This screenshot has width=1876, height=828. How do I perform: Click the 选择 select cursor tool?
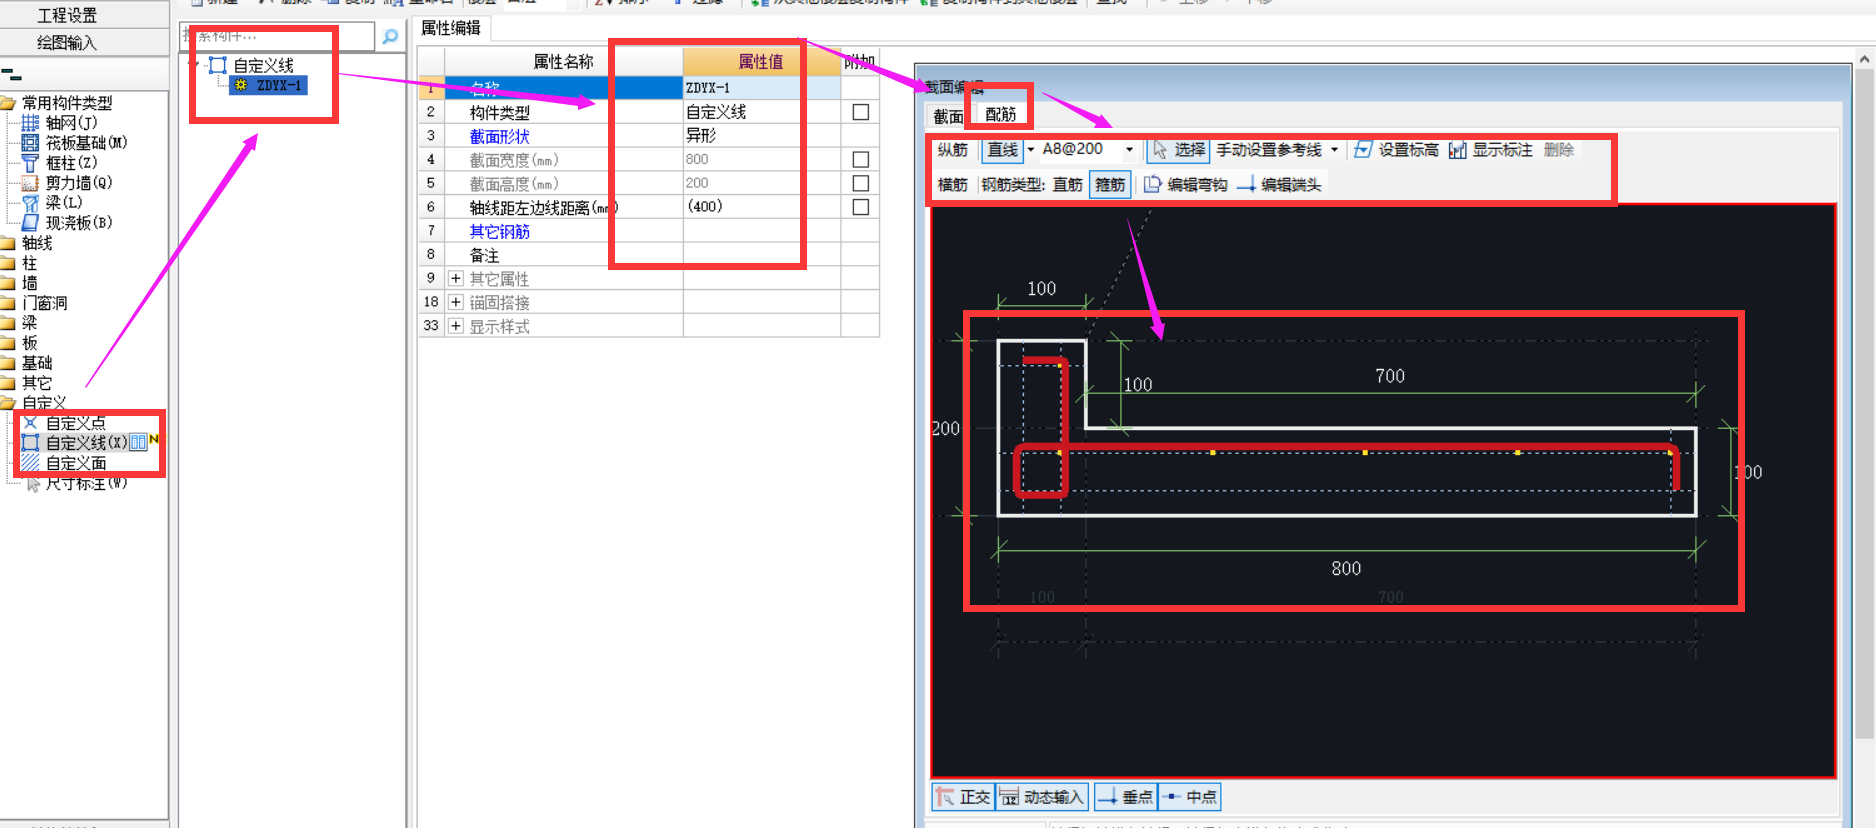(1179, 150)
